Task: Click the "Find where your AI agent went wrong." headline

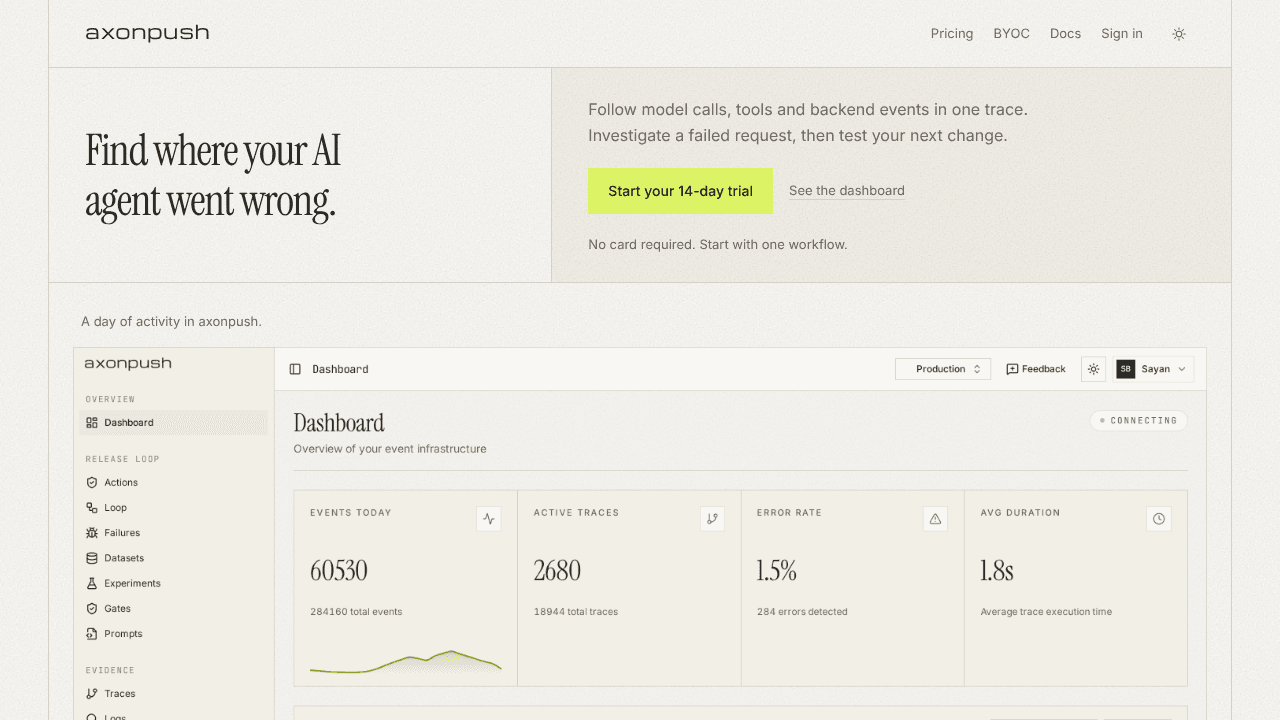Action: tap(213, 176)
